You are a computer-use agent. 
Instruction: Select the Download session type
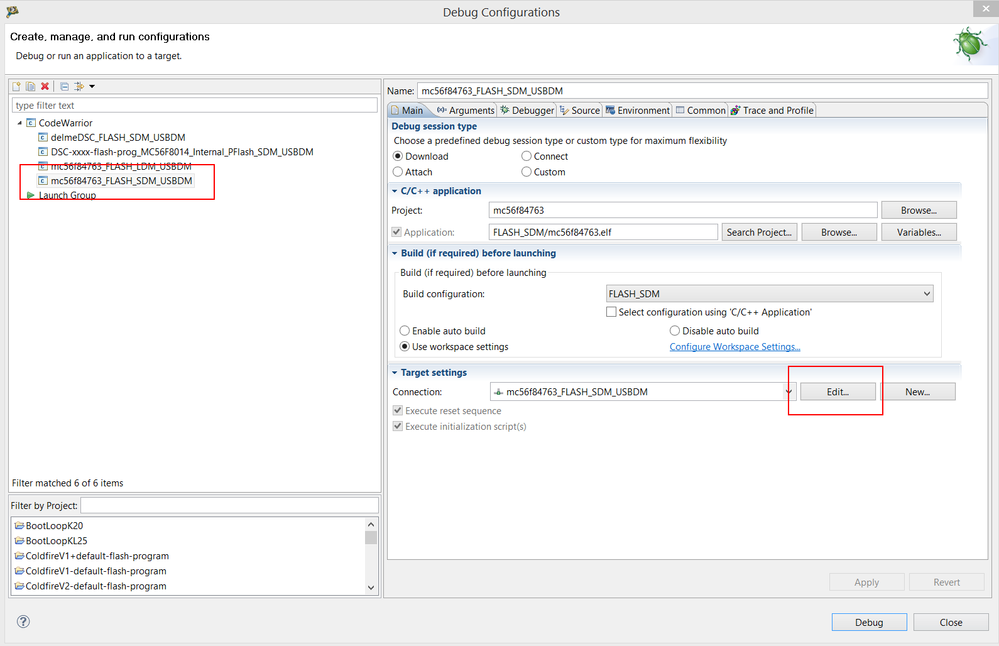[398, 156]
